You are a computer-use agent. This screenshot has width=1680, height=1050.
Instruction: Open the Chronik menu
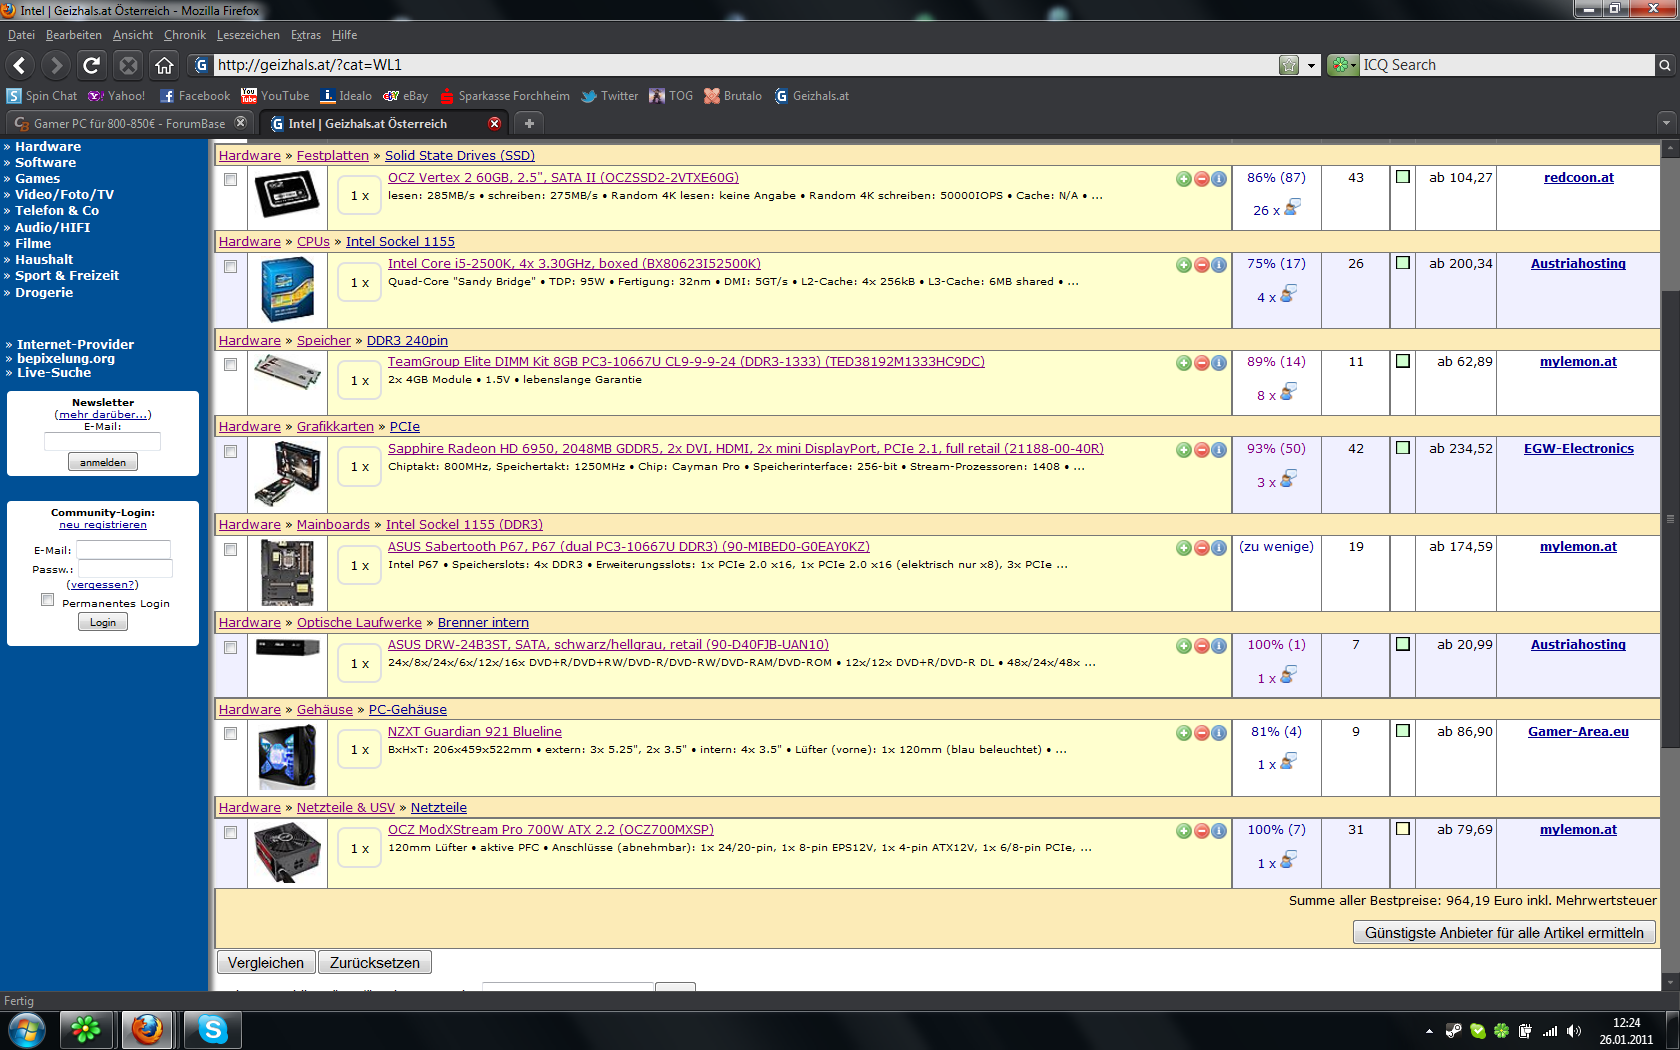(185, 35)
